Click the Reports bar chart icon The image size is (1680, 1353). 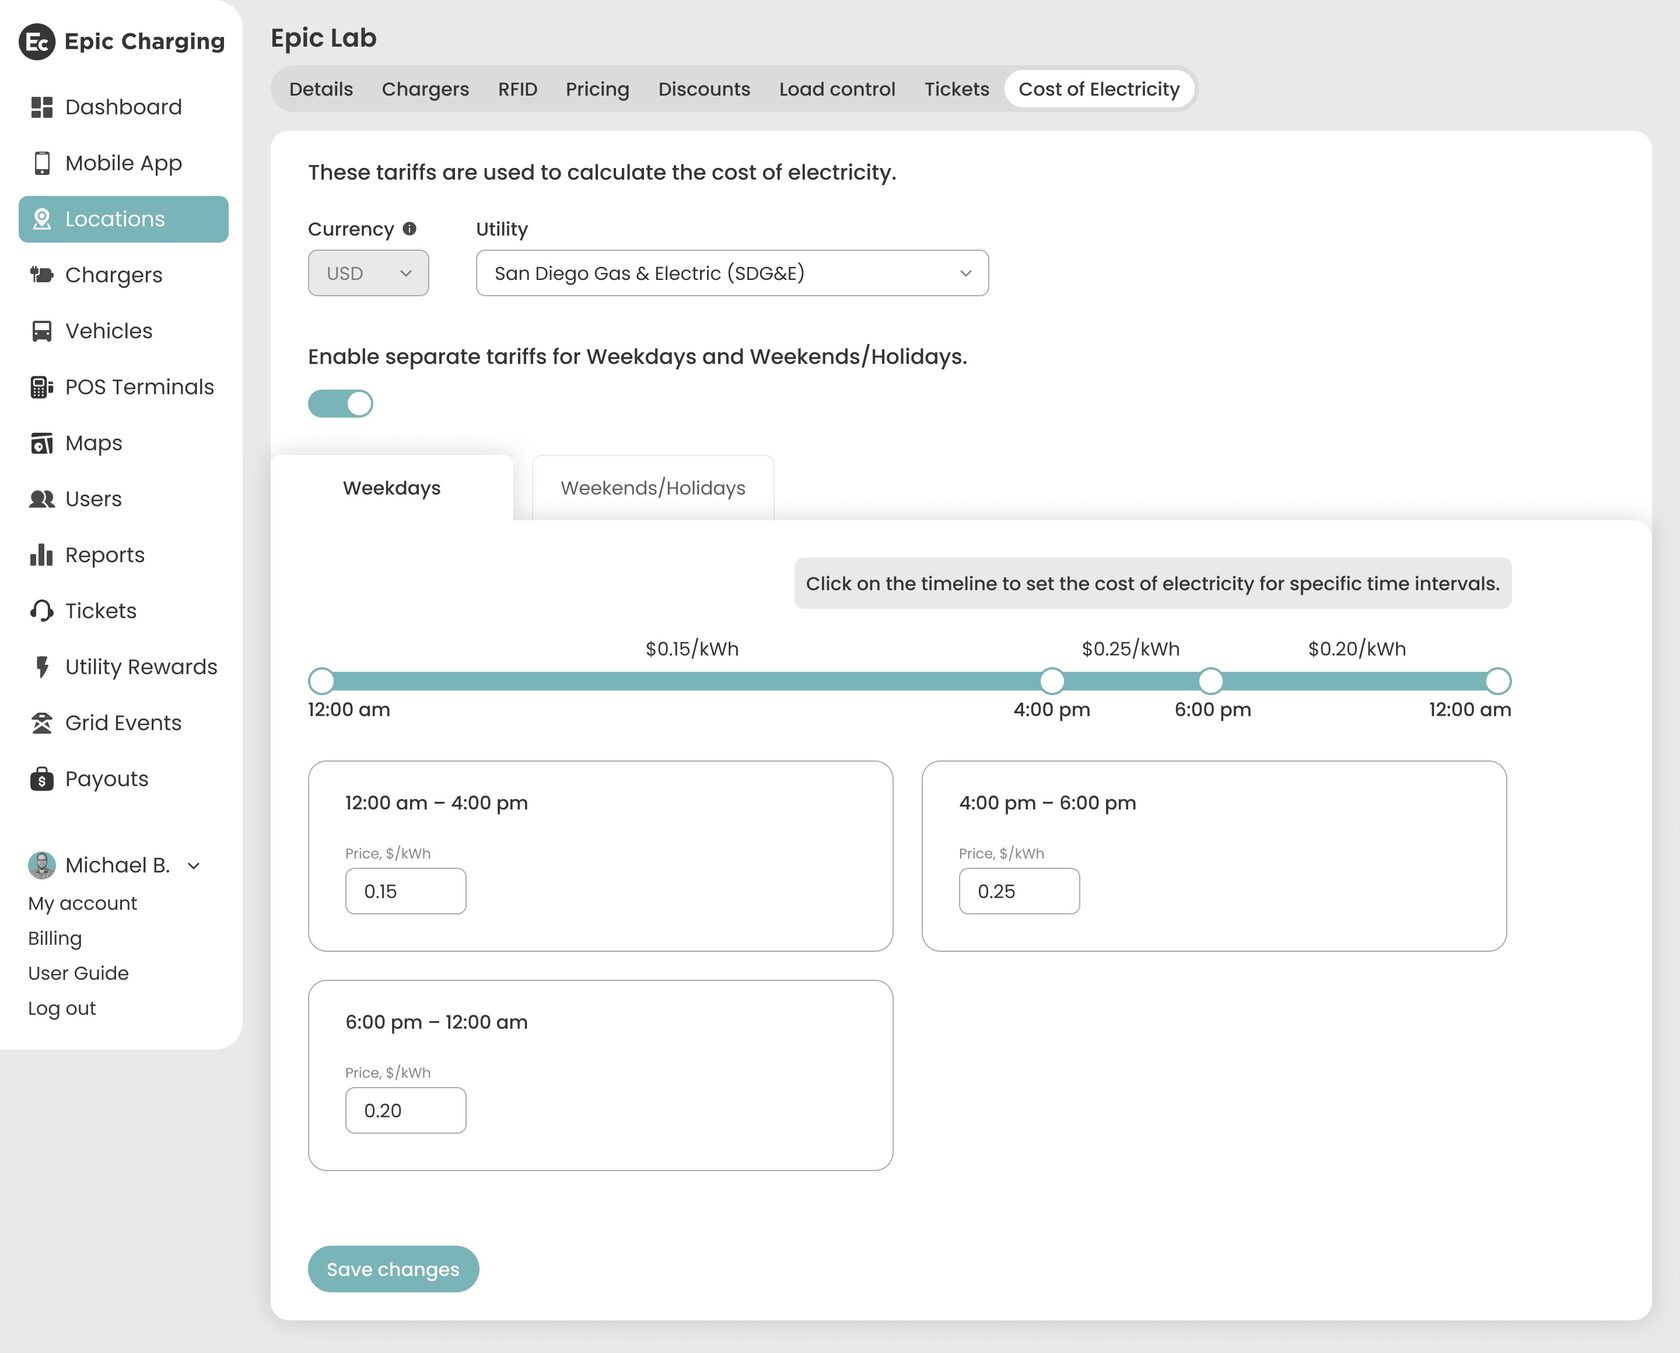(x=41, y=555)
